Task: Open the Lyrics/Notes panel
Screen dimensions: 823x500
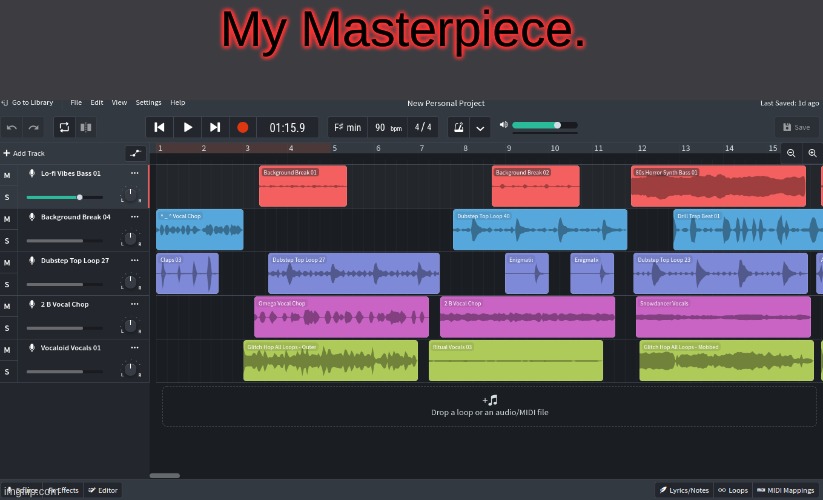Action: [684, 490]
